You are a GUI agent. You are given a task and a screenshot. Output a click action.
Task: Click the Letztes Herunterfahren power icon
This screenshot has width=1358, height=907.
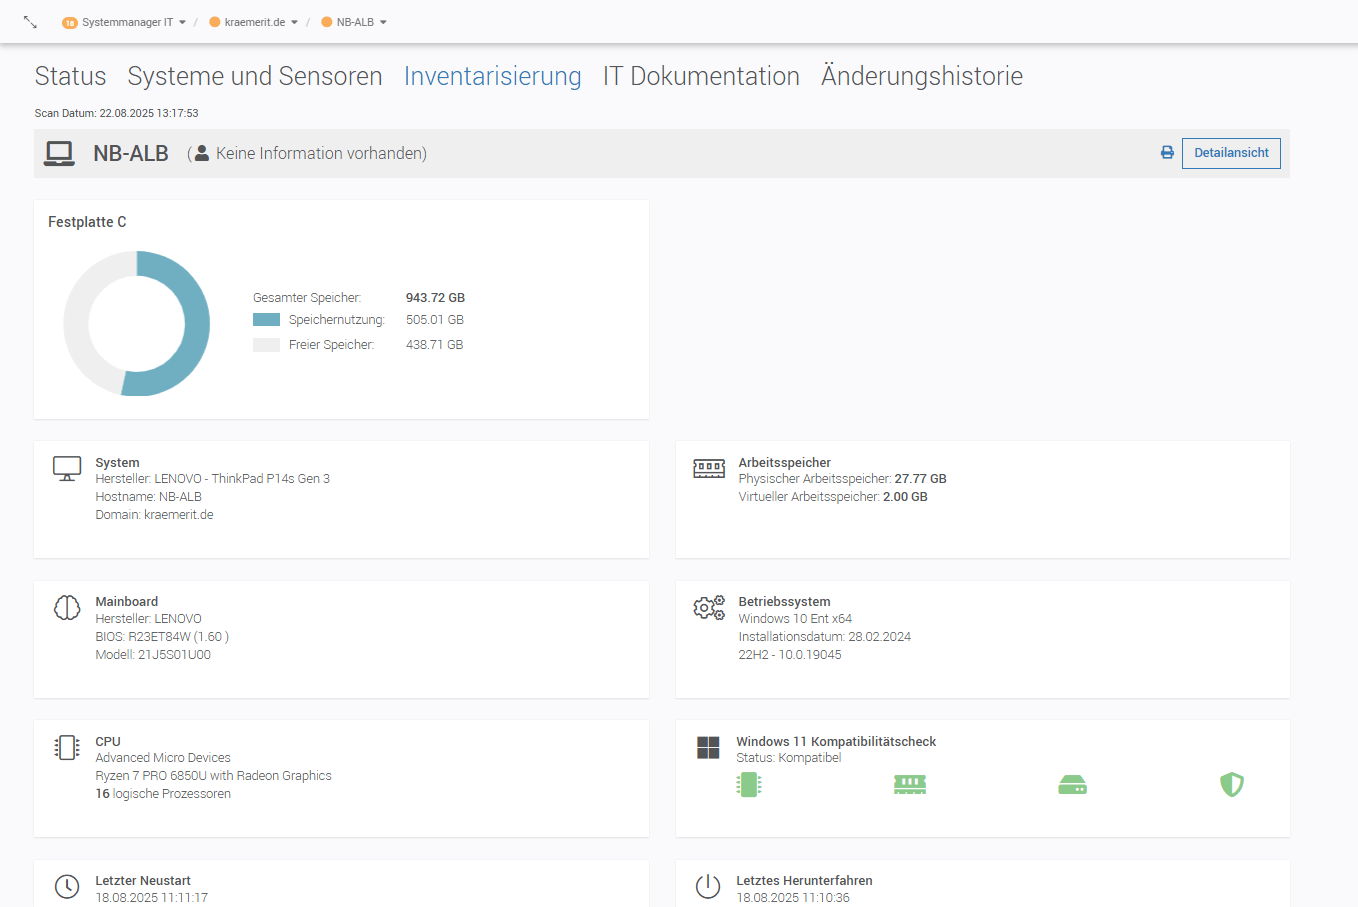point(708,886)
